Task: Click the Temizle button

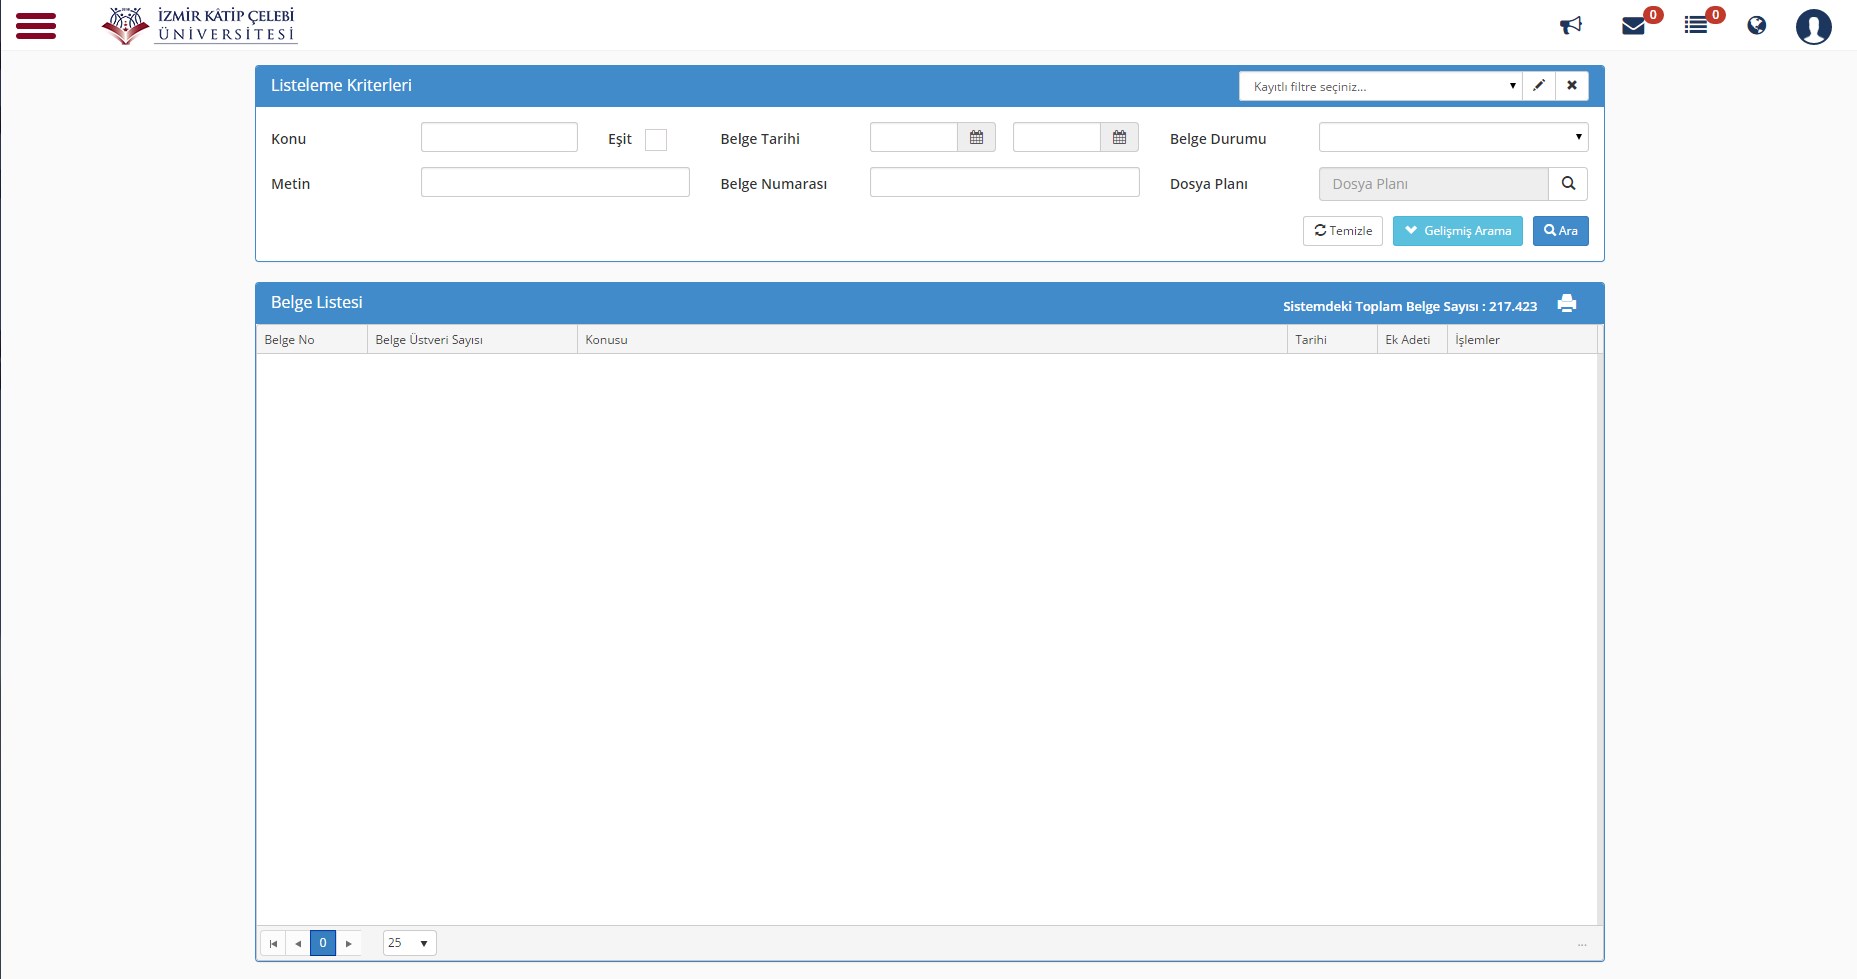Action: pyautogui.click(x=1343, y=231)
